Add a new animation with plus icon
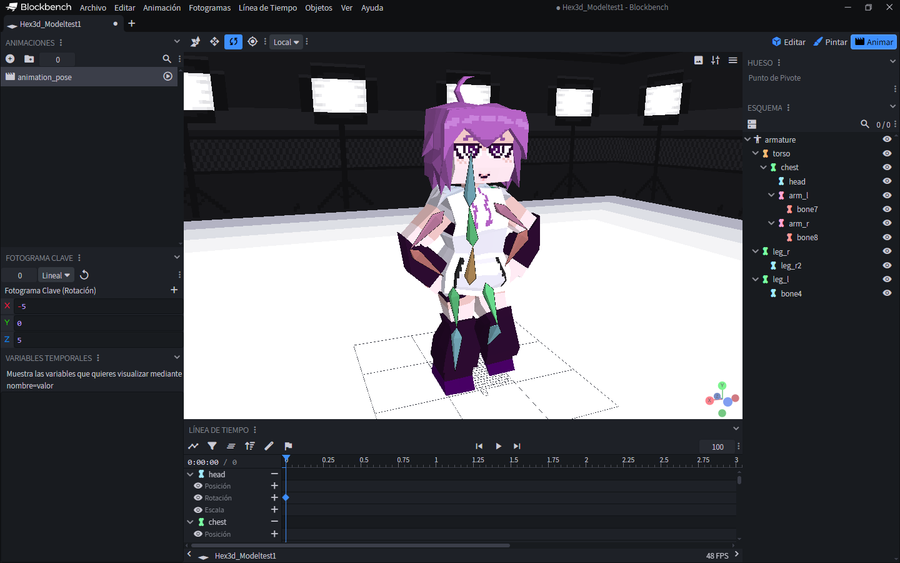The height and width of the screenshot is (563, 900). pos(10,59)
